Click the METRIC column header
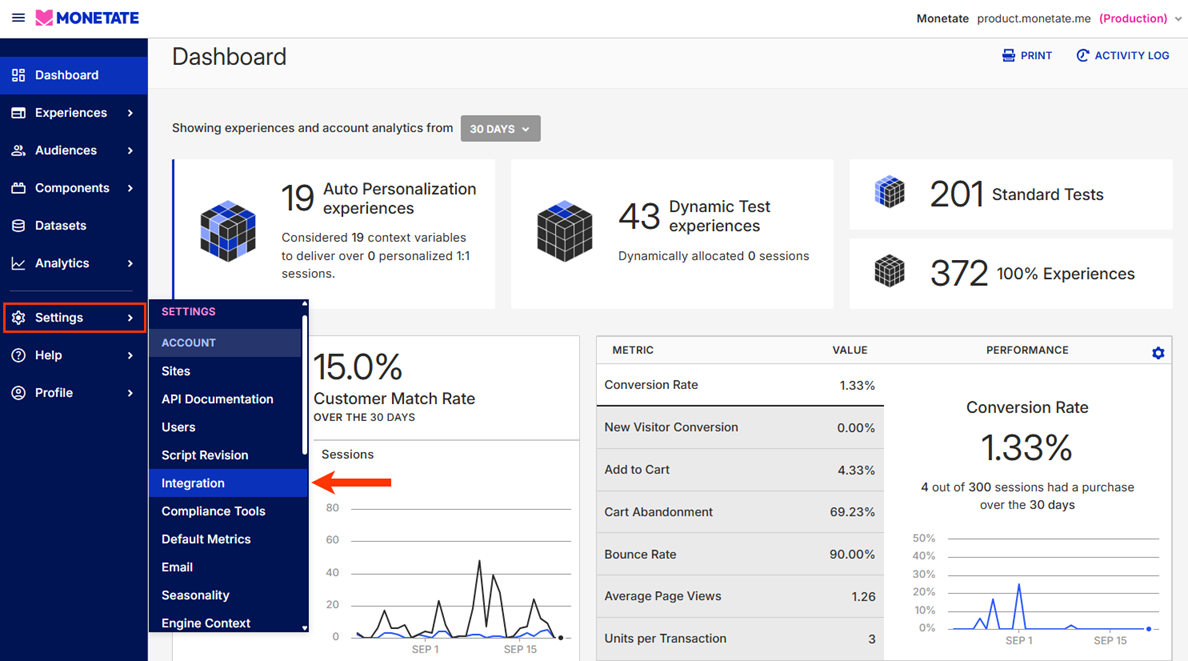 (x=633, y=350)
